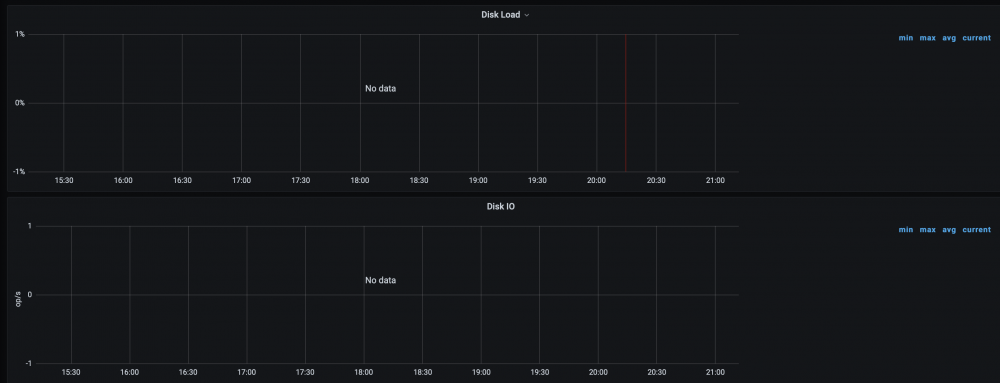Click the Disk IO panel title
This screenshot has height=383, width=1000.
[501, 206]
